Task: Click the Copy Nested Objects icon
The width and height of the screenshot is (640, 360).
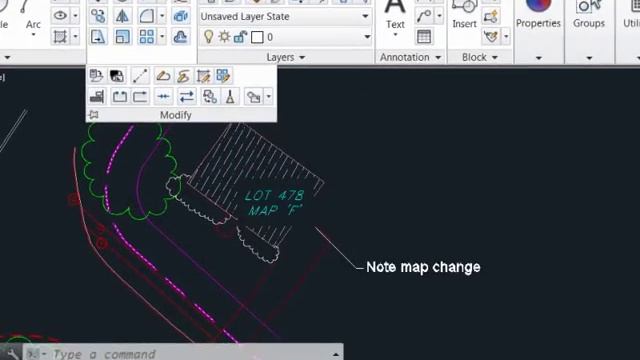Action: (x=210, y=97)
